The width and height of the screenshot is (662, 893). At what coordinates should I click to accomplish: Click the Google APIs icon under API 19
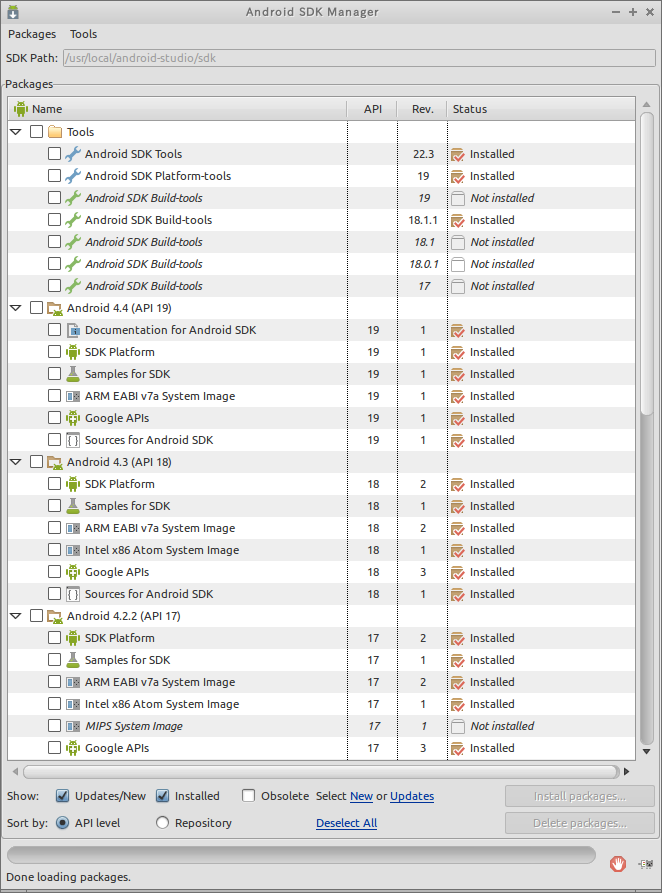(x=73, y=418)
